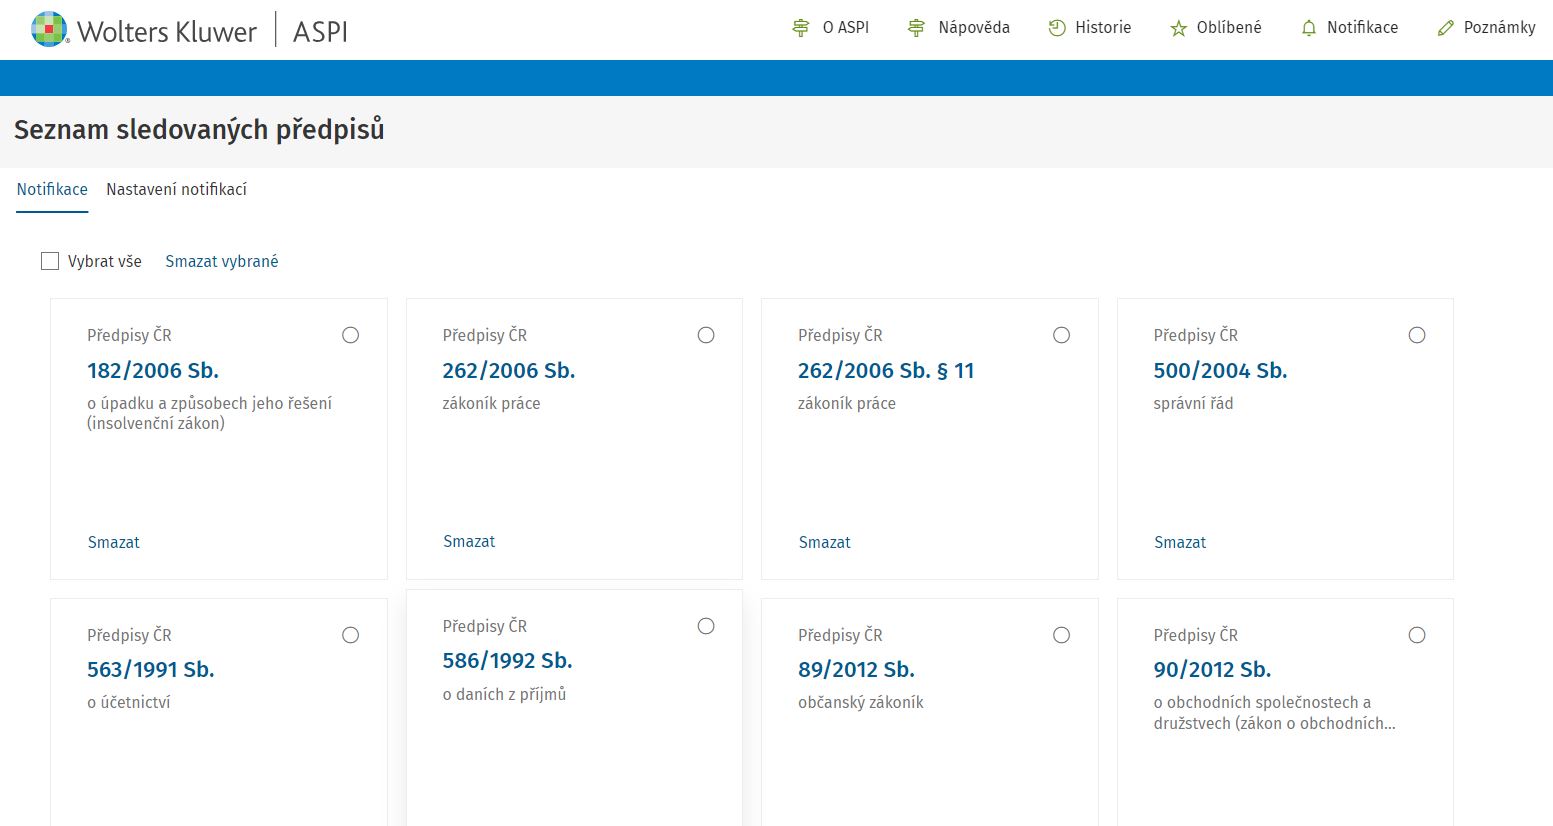
Task: Select radio button on 500/2004 Sb. card
Action: click(x=1417, y=335)
